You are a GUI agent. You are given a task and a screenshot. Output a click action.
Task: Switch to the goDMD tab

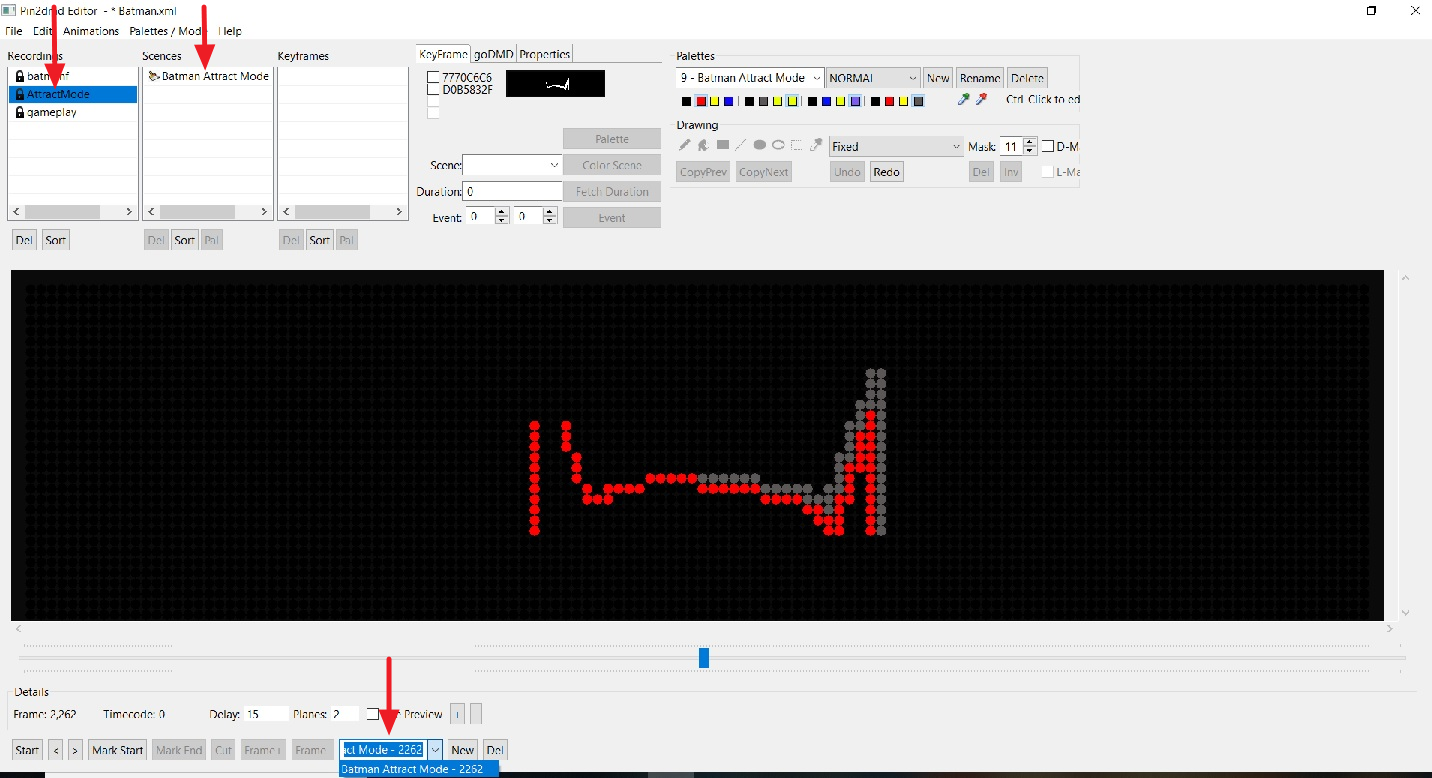[494, 54]
